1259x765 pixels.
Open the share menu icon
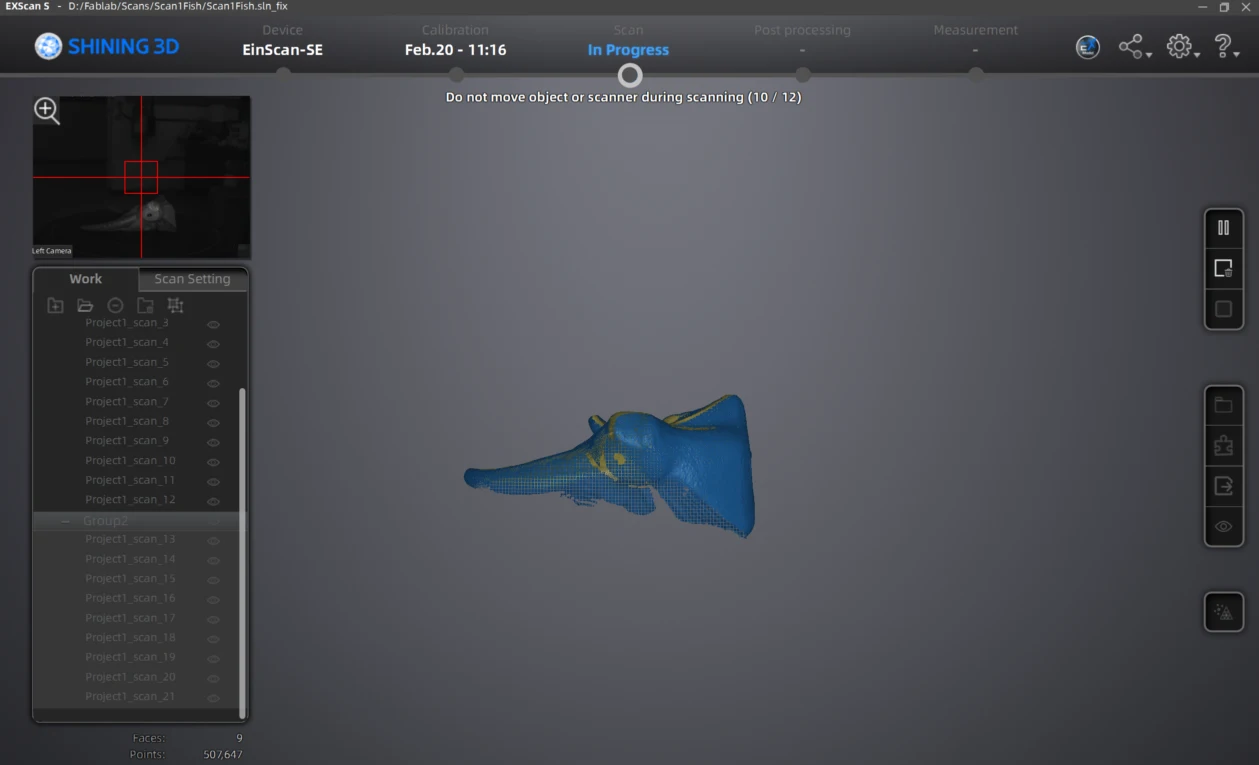click(1134, 47)
